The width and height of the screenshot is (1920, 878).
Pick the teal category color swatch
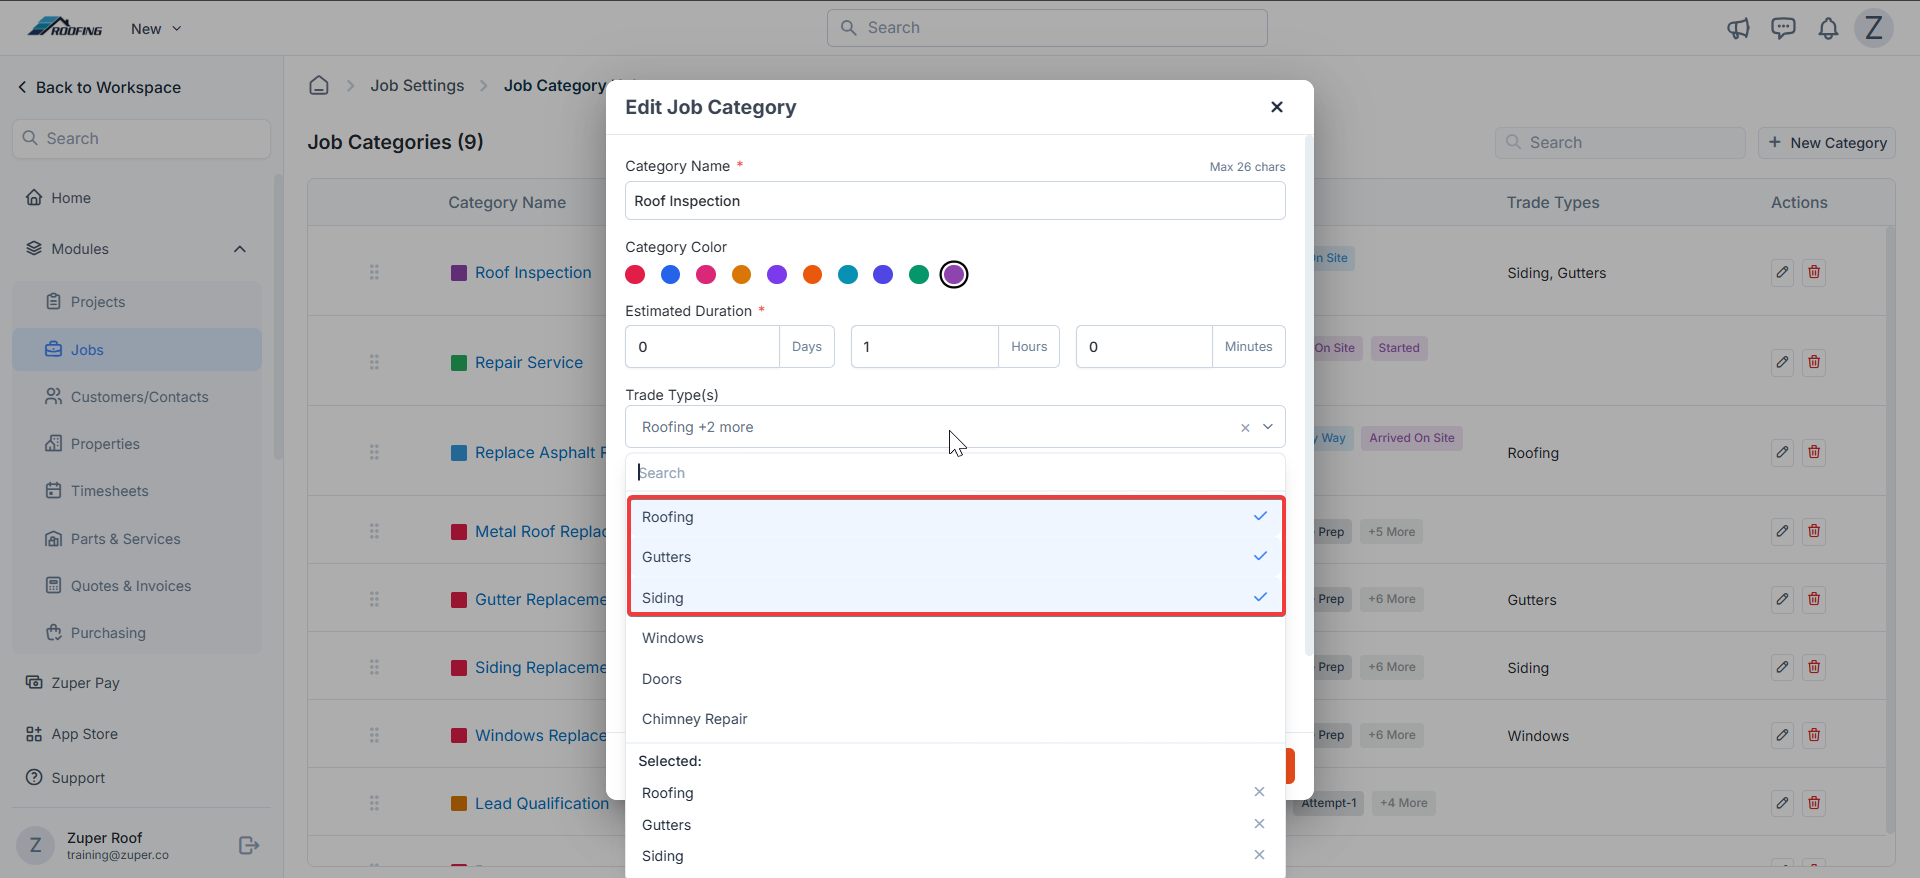point(848,274)
